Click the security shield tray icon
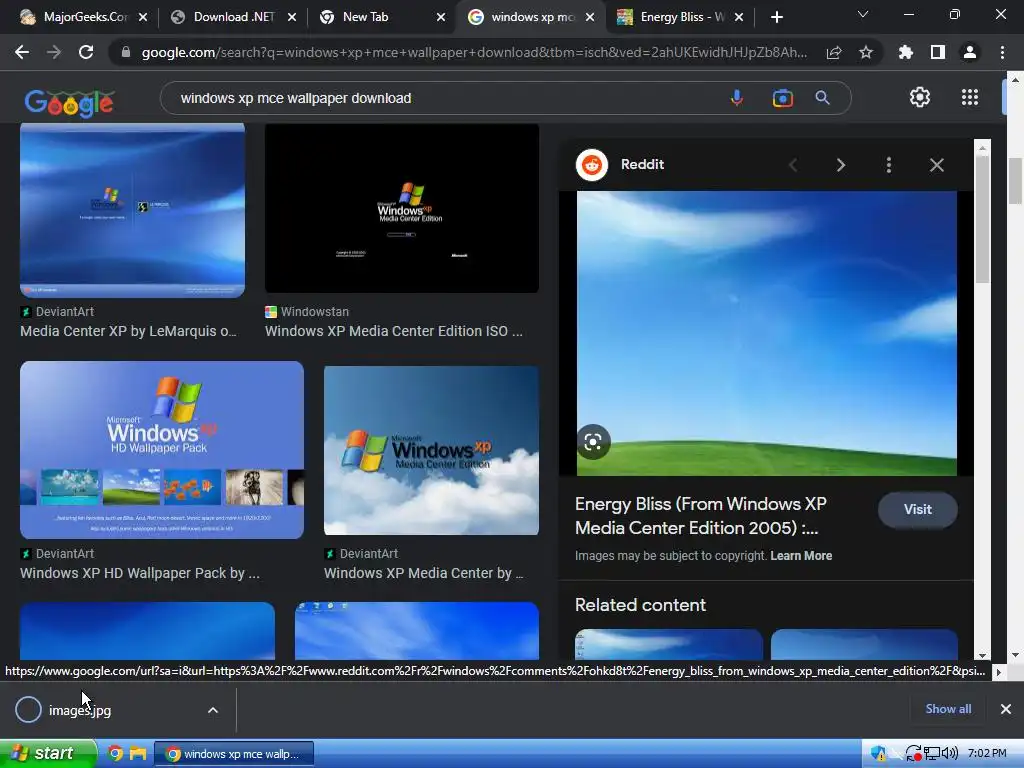Viewport: 1024px width, 768px height. 878,754
